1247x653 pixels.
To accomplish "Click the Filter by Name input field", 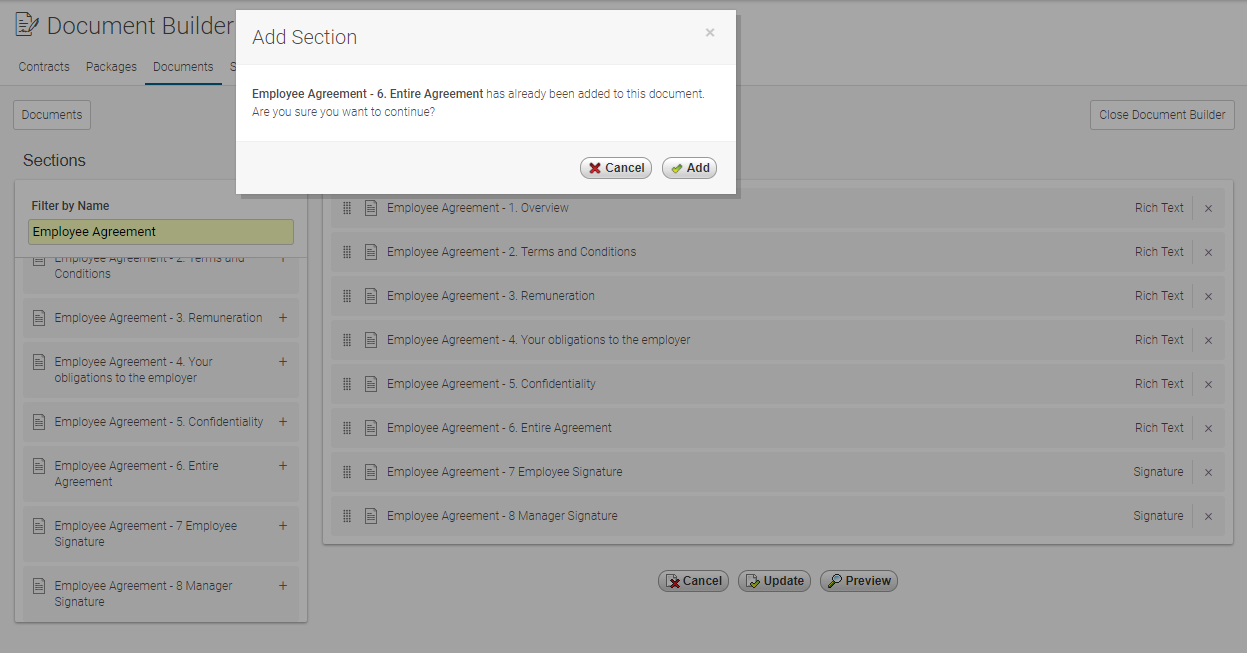I will (x=161, y=232).
